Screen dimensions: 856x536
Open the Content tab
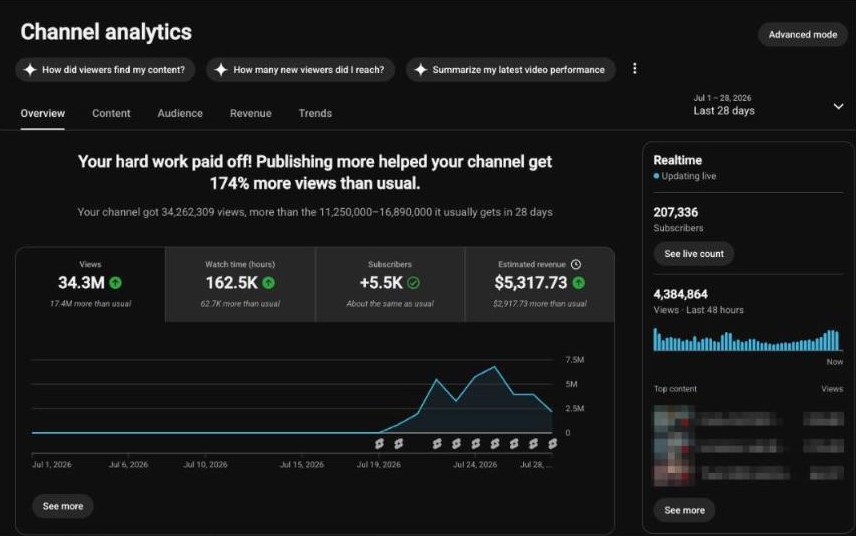[111, 114]
